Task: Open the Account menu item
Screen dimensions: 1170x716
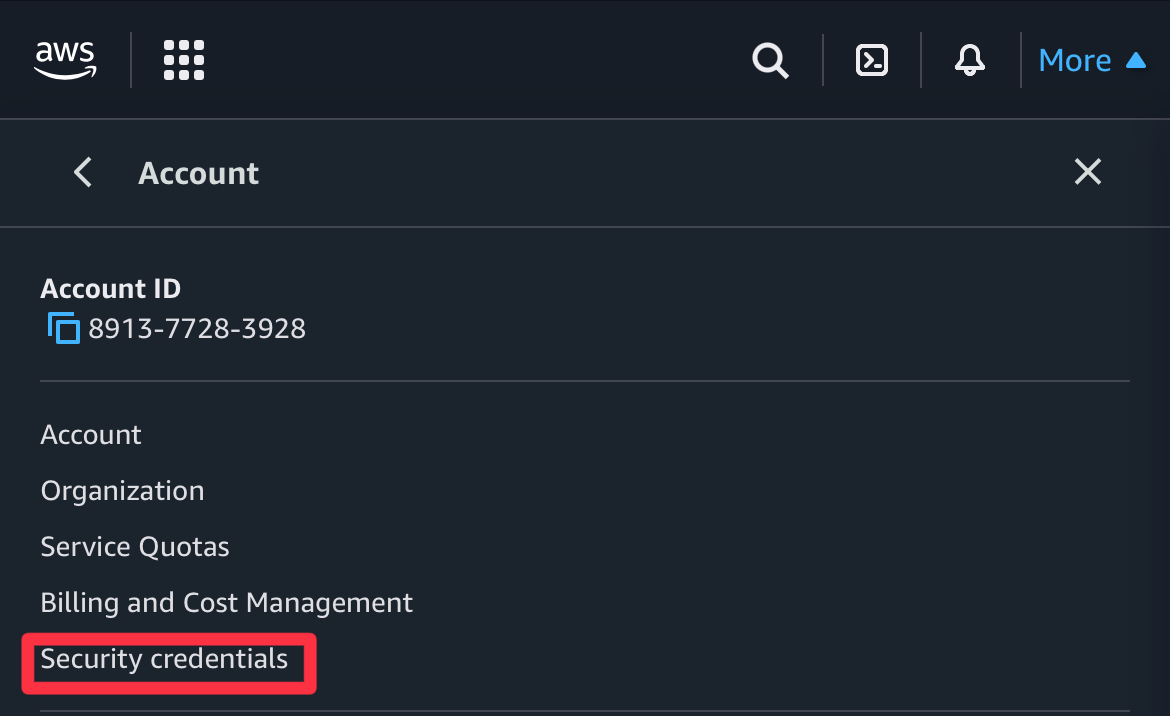Action: point(91,435)
